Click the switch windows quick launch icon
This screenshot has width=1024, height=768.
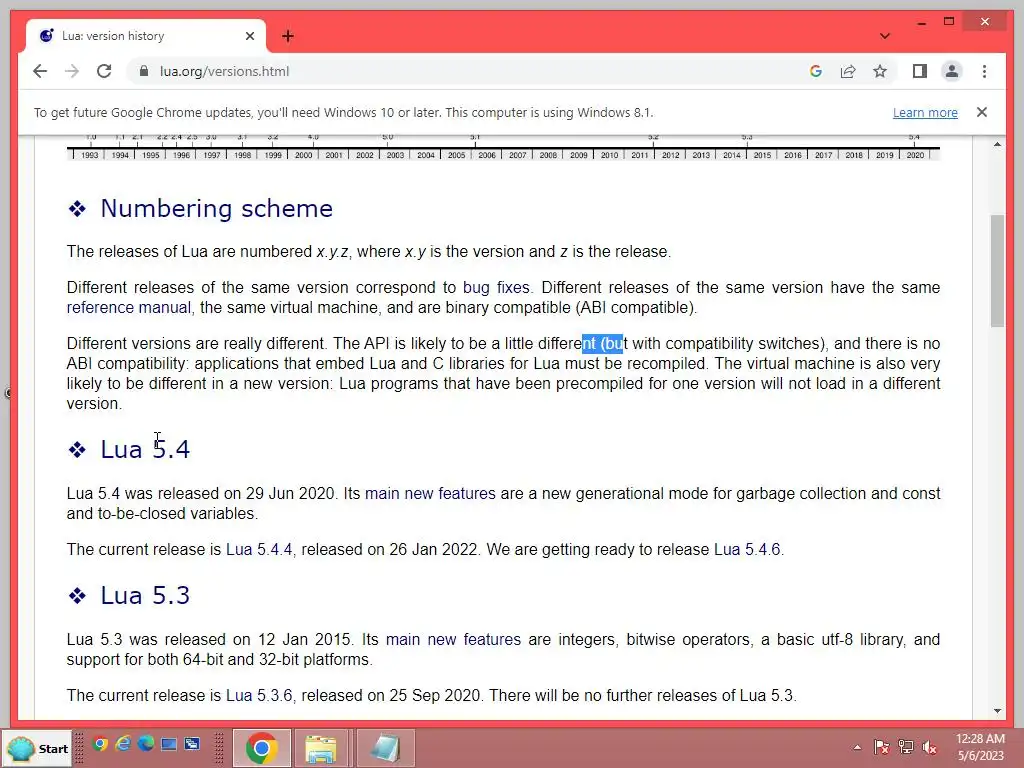[x=192, y=744]
